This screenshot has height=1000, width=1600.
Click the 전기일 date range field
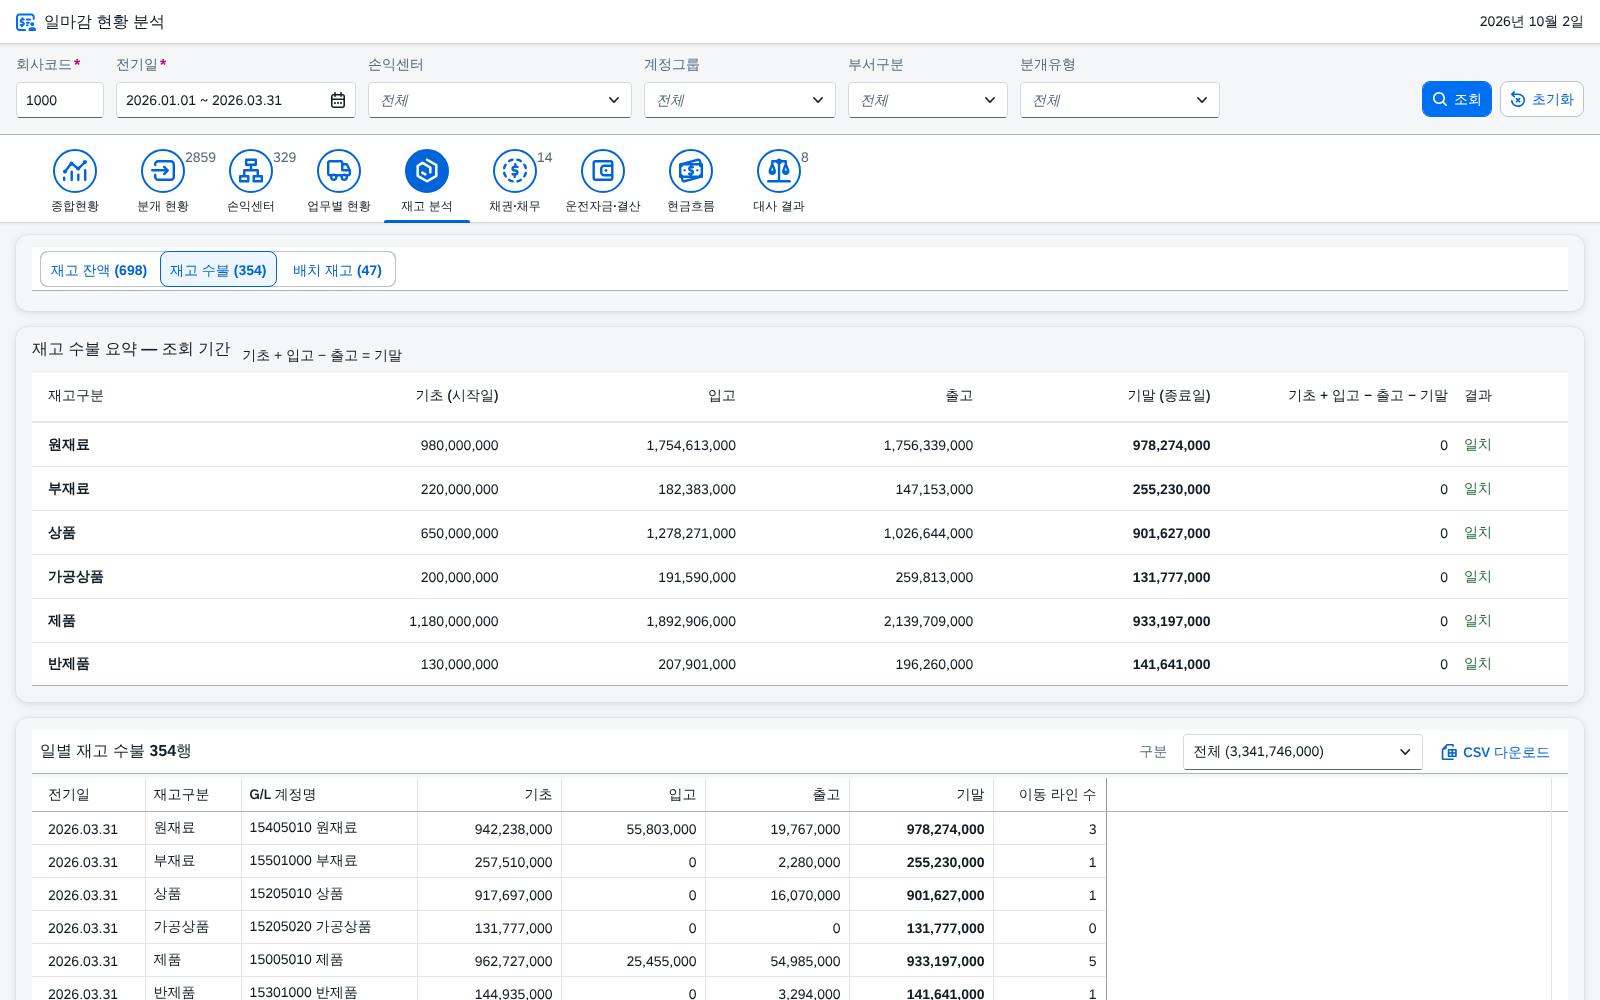coord(236,100)
